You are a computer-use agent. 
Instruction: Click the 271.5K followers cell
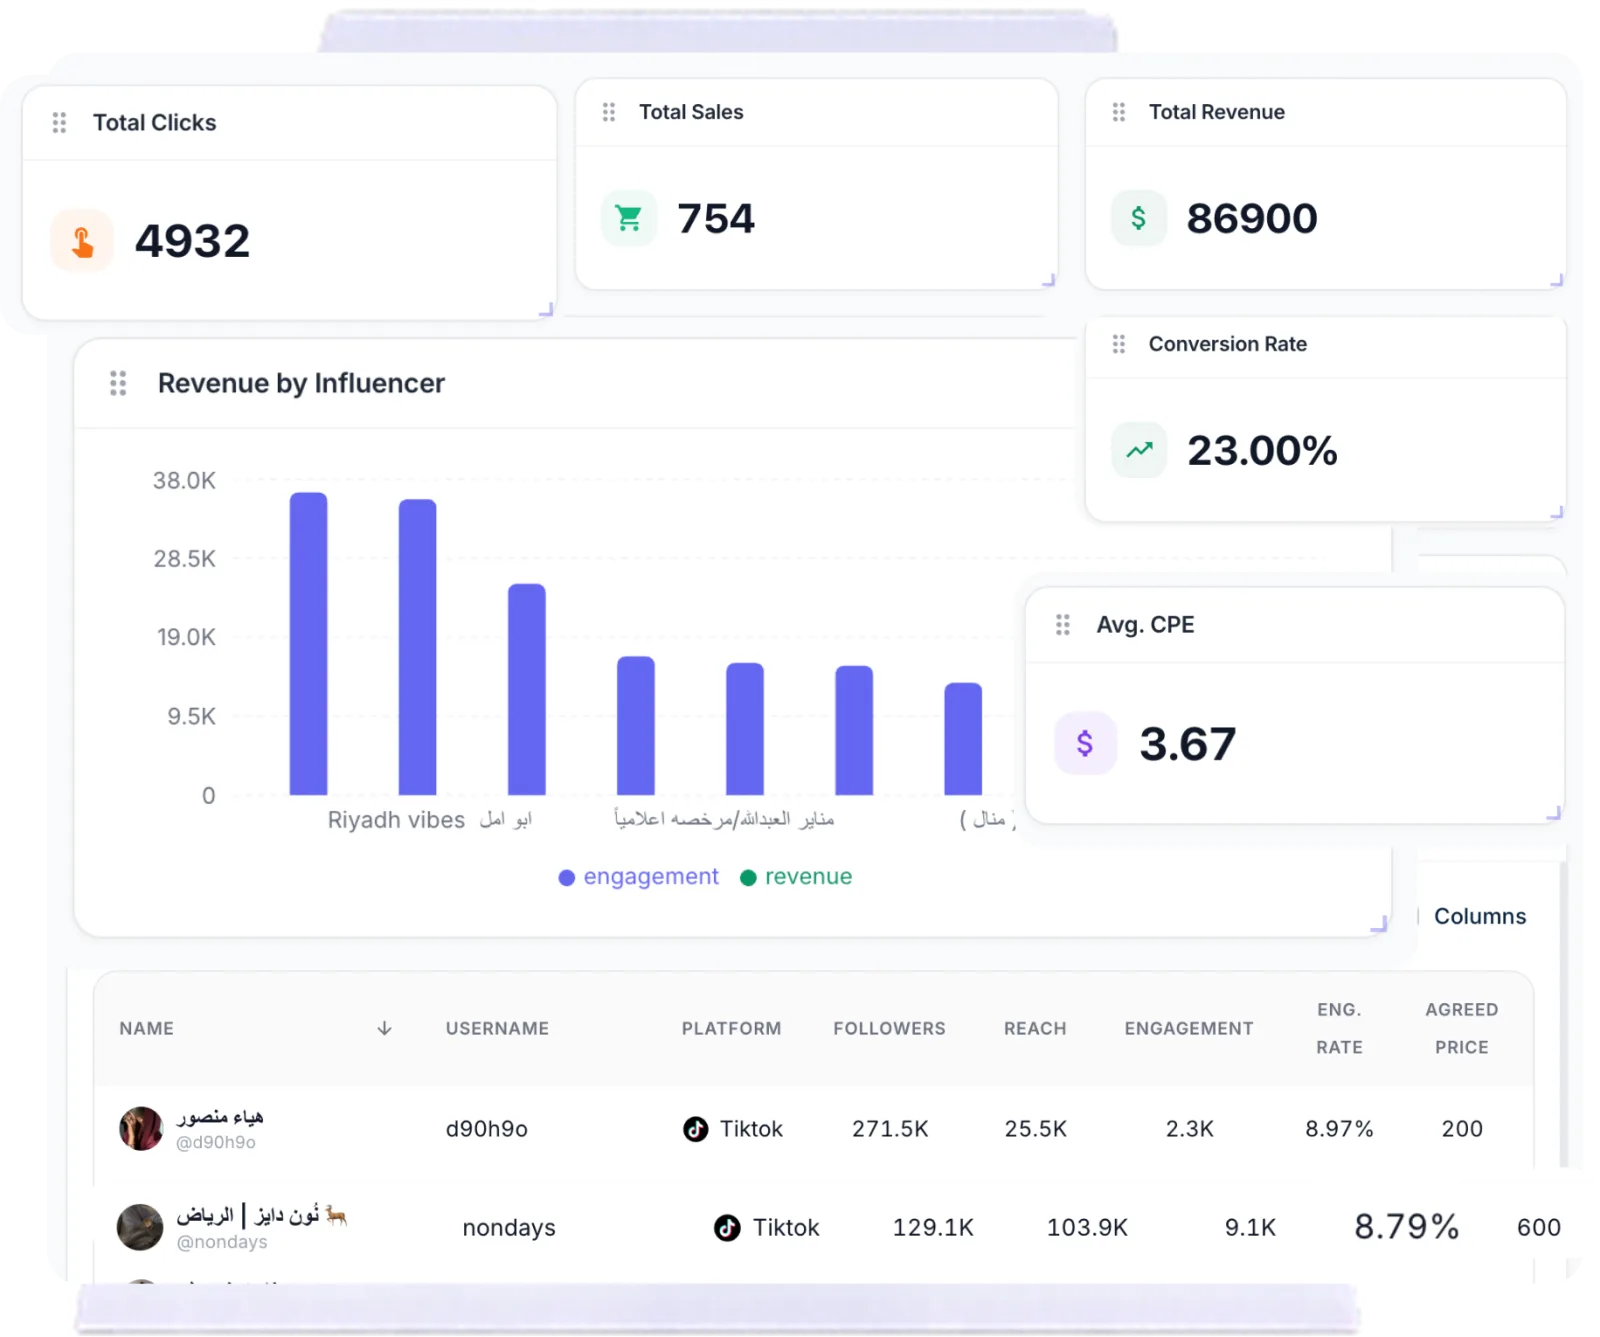(890, 1129)
